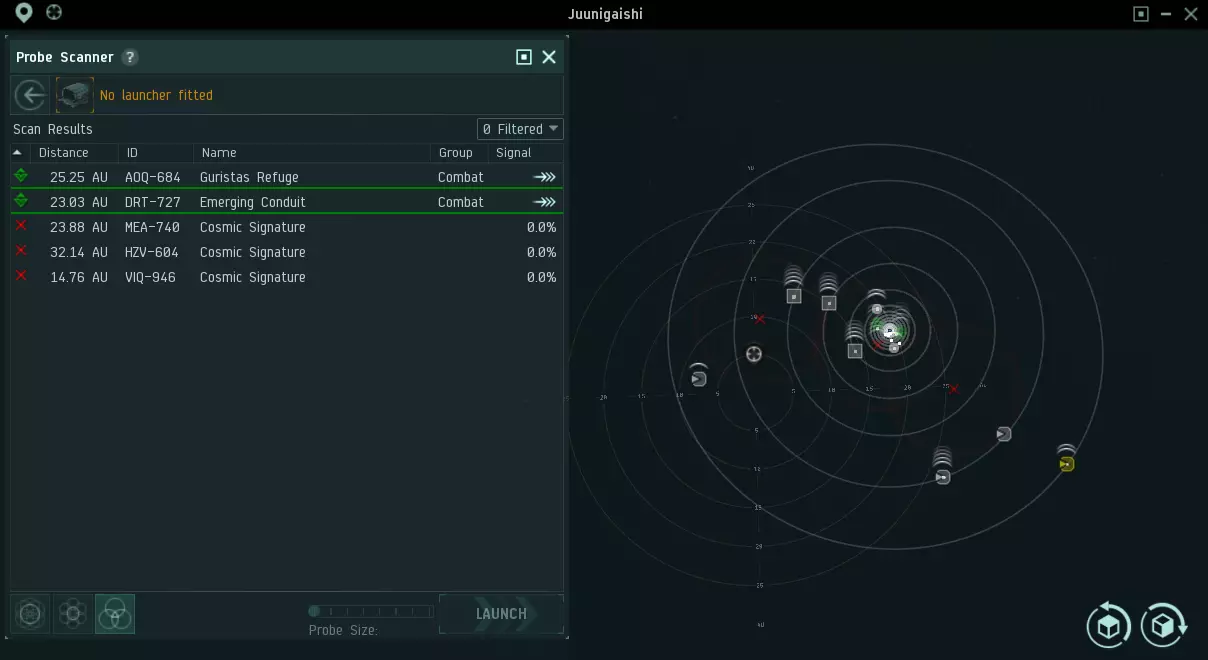Select the red X signature near map center-right
This screenshot has height=660, width=1208.
tap(953, 389)
